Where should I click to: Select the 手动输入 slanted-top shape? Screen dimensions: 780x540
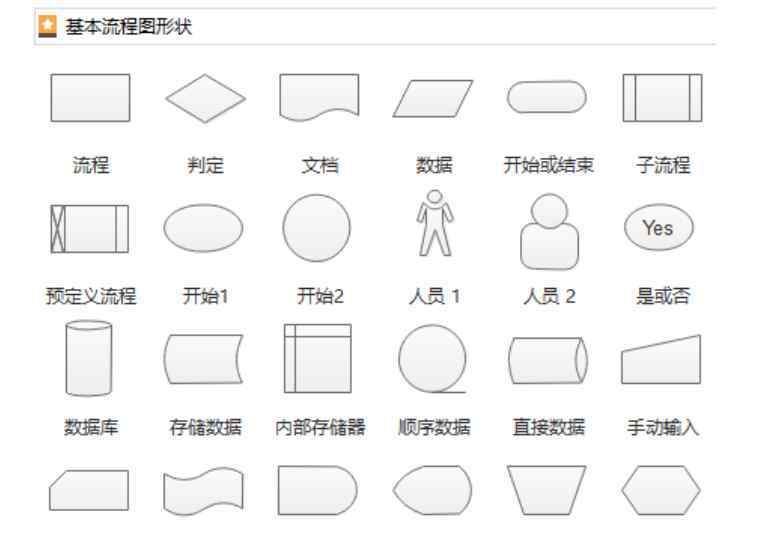[x=661, y=360]
